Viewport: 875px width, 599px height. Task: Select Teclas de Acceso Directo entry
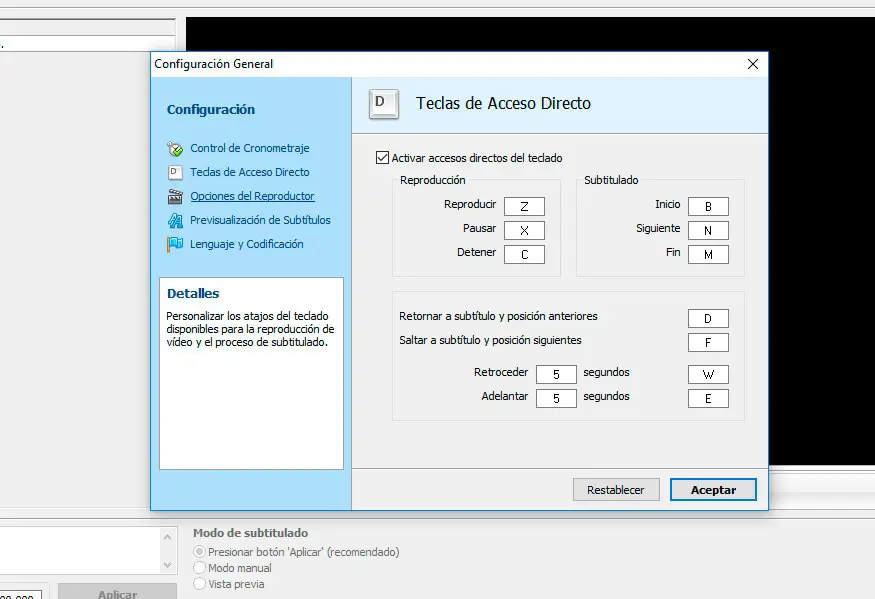point(249,172)
